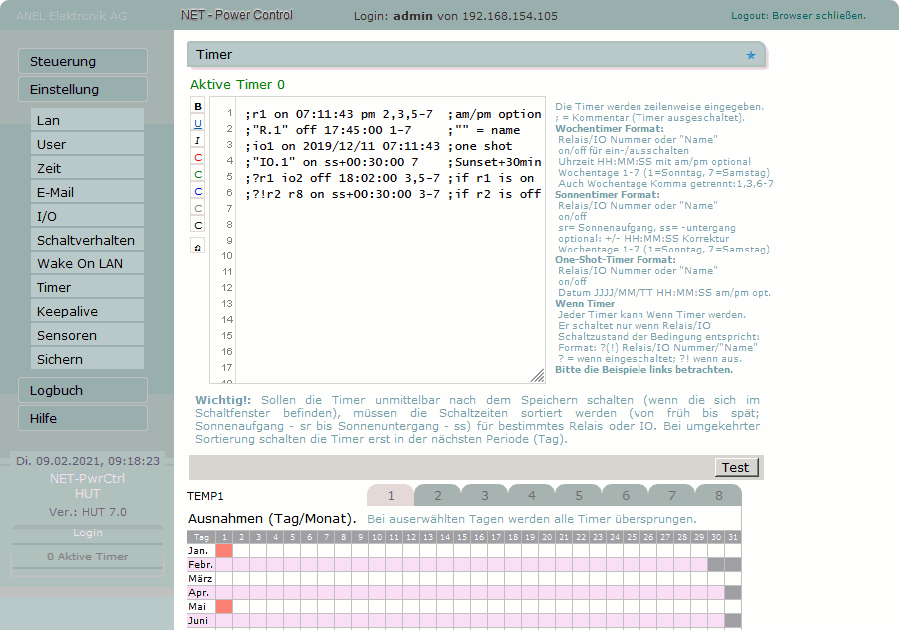Click the 'One-Shot-Timer Format:' help heading
Screen dimensions: 899x630
pos(615,260)
